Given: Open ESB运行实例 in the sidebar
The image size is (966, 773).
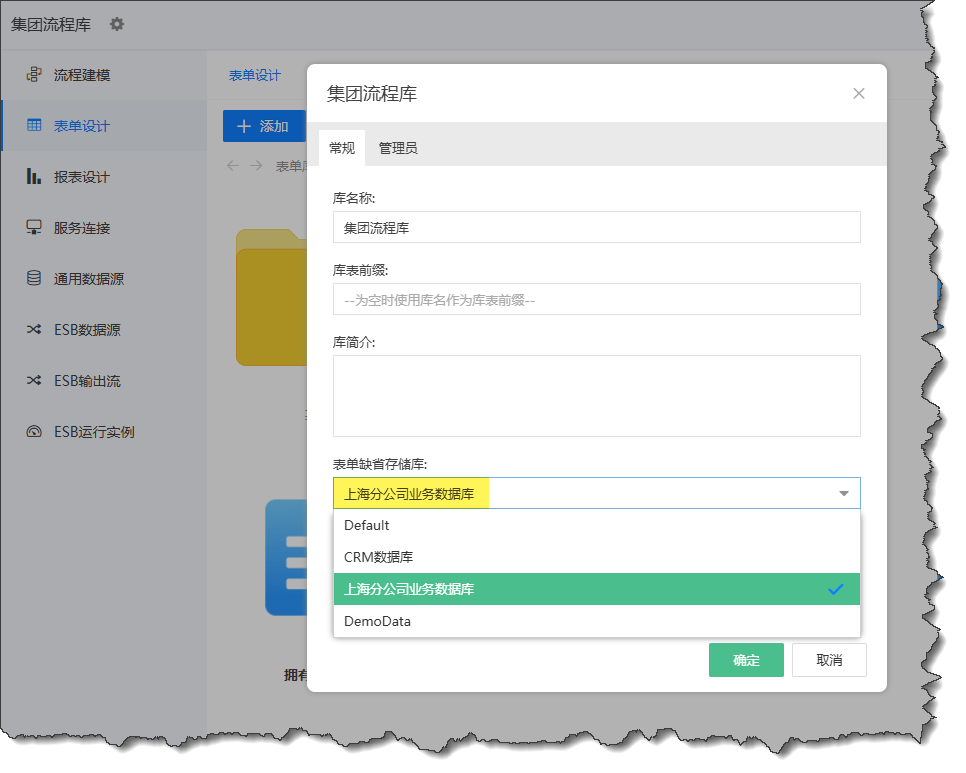Looking at the screenshot, I should 93,432.
